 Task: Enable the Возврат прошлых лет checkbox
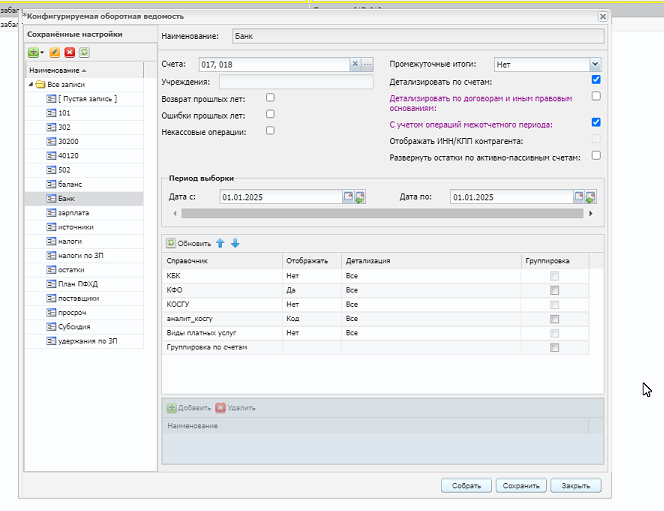[270, 97]
